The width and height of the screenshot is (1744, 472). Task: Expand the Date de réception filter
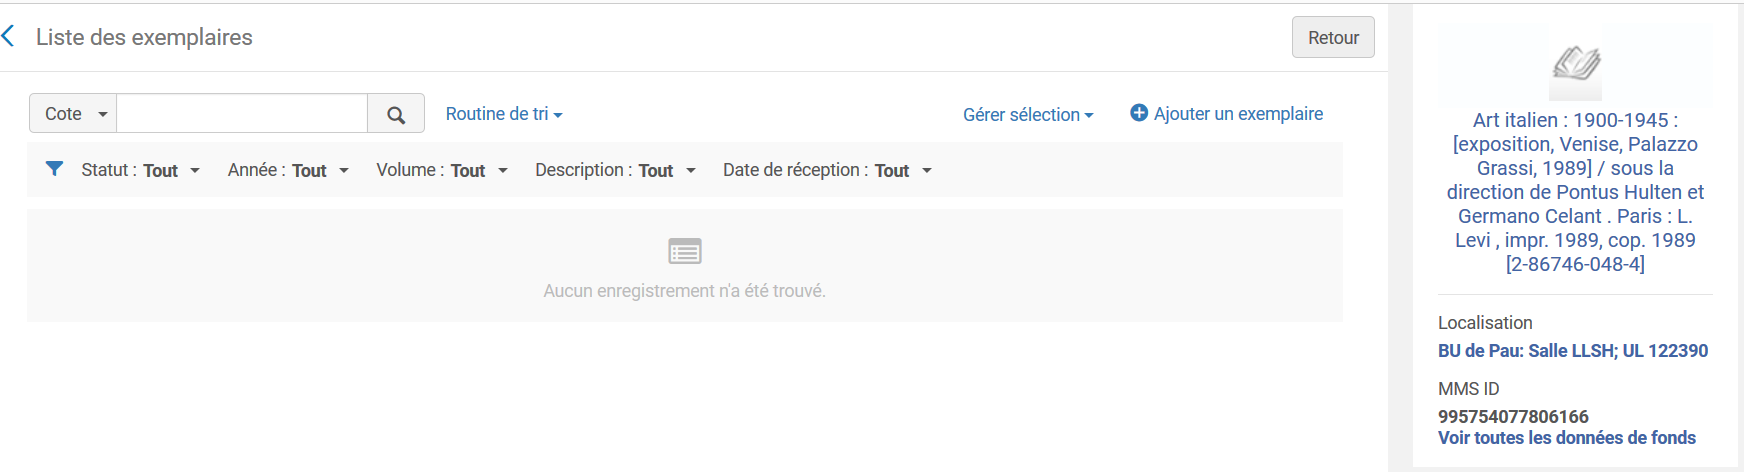[827, 171]
